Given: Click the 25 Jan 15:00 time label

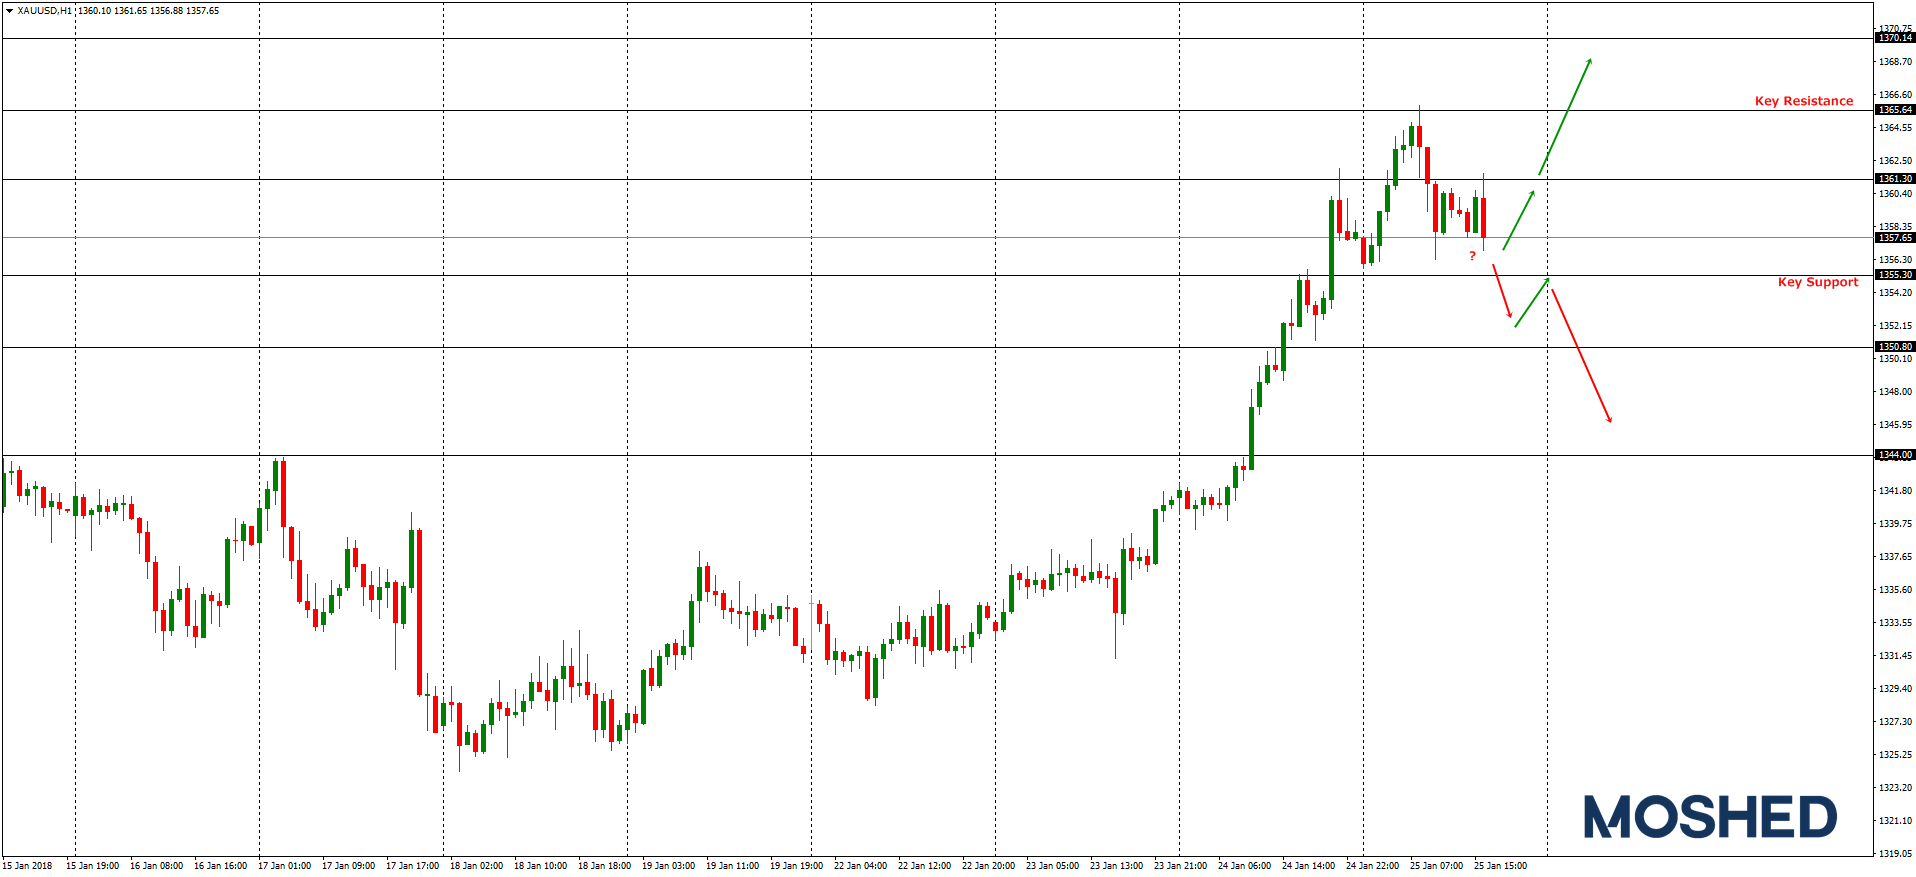Looking at the screenshot, I should (1500, 866).
